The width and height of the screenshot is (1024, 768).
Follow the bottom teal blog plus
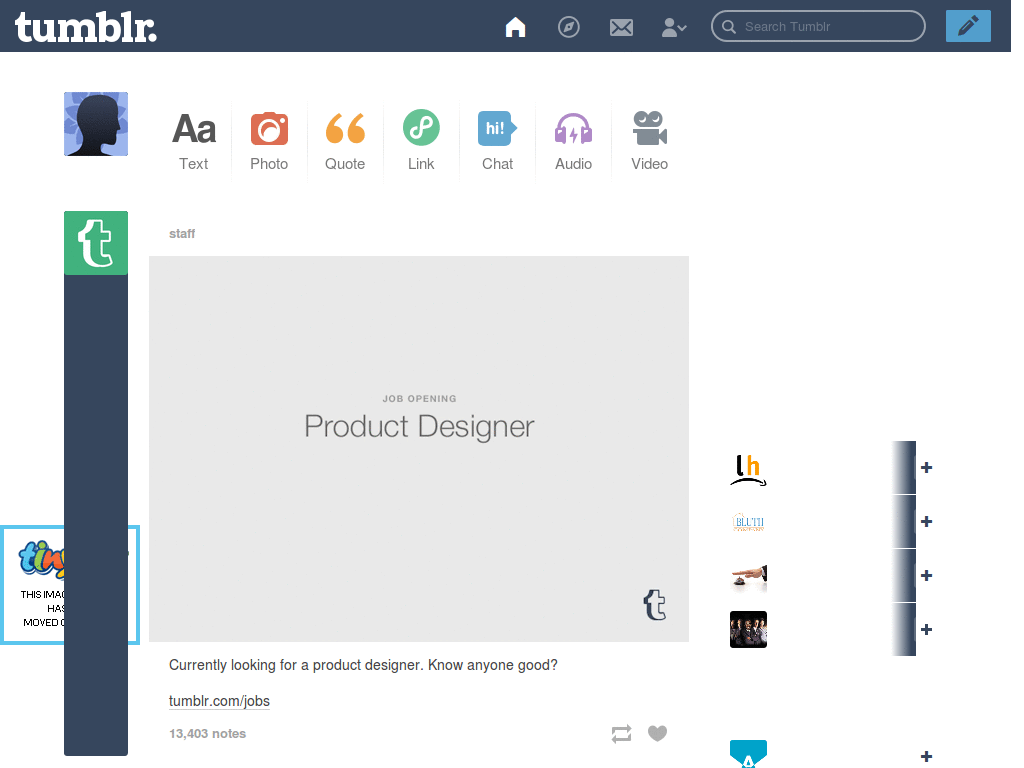click(926, 756)
